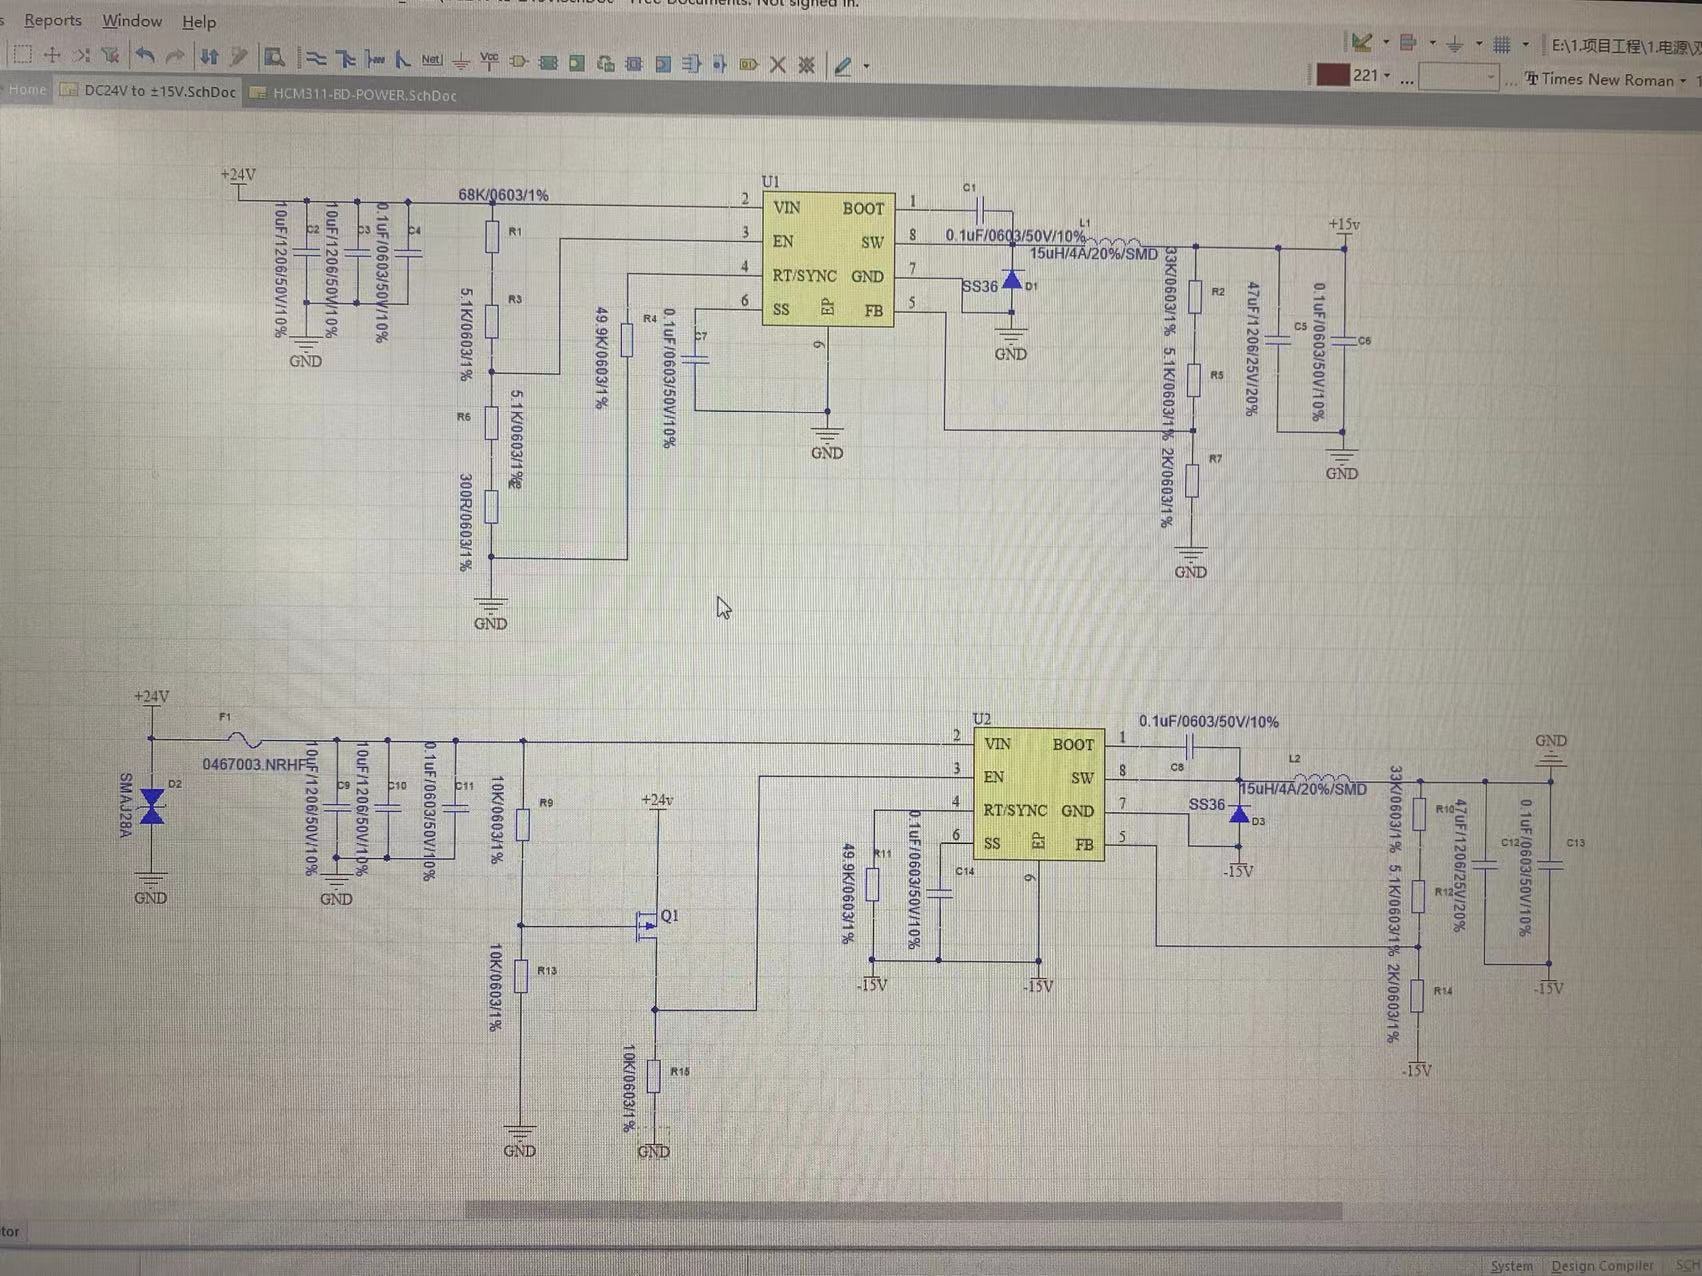Click the Place No ERC cross icon
The width and height of the screenshot is (1702, 1276).
[x=777, y=65]
